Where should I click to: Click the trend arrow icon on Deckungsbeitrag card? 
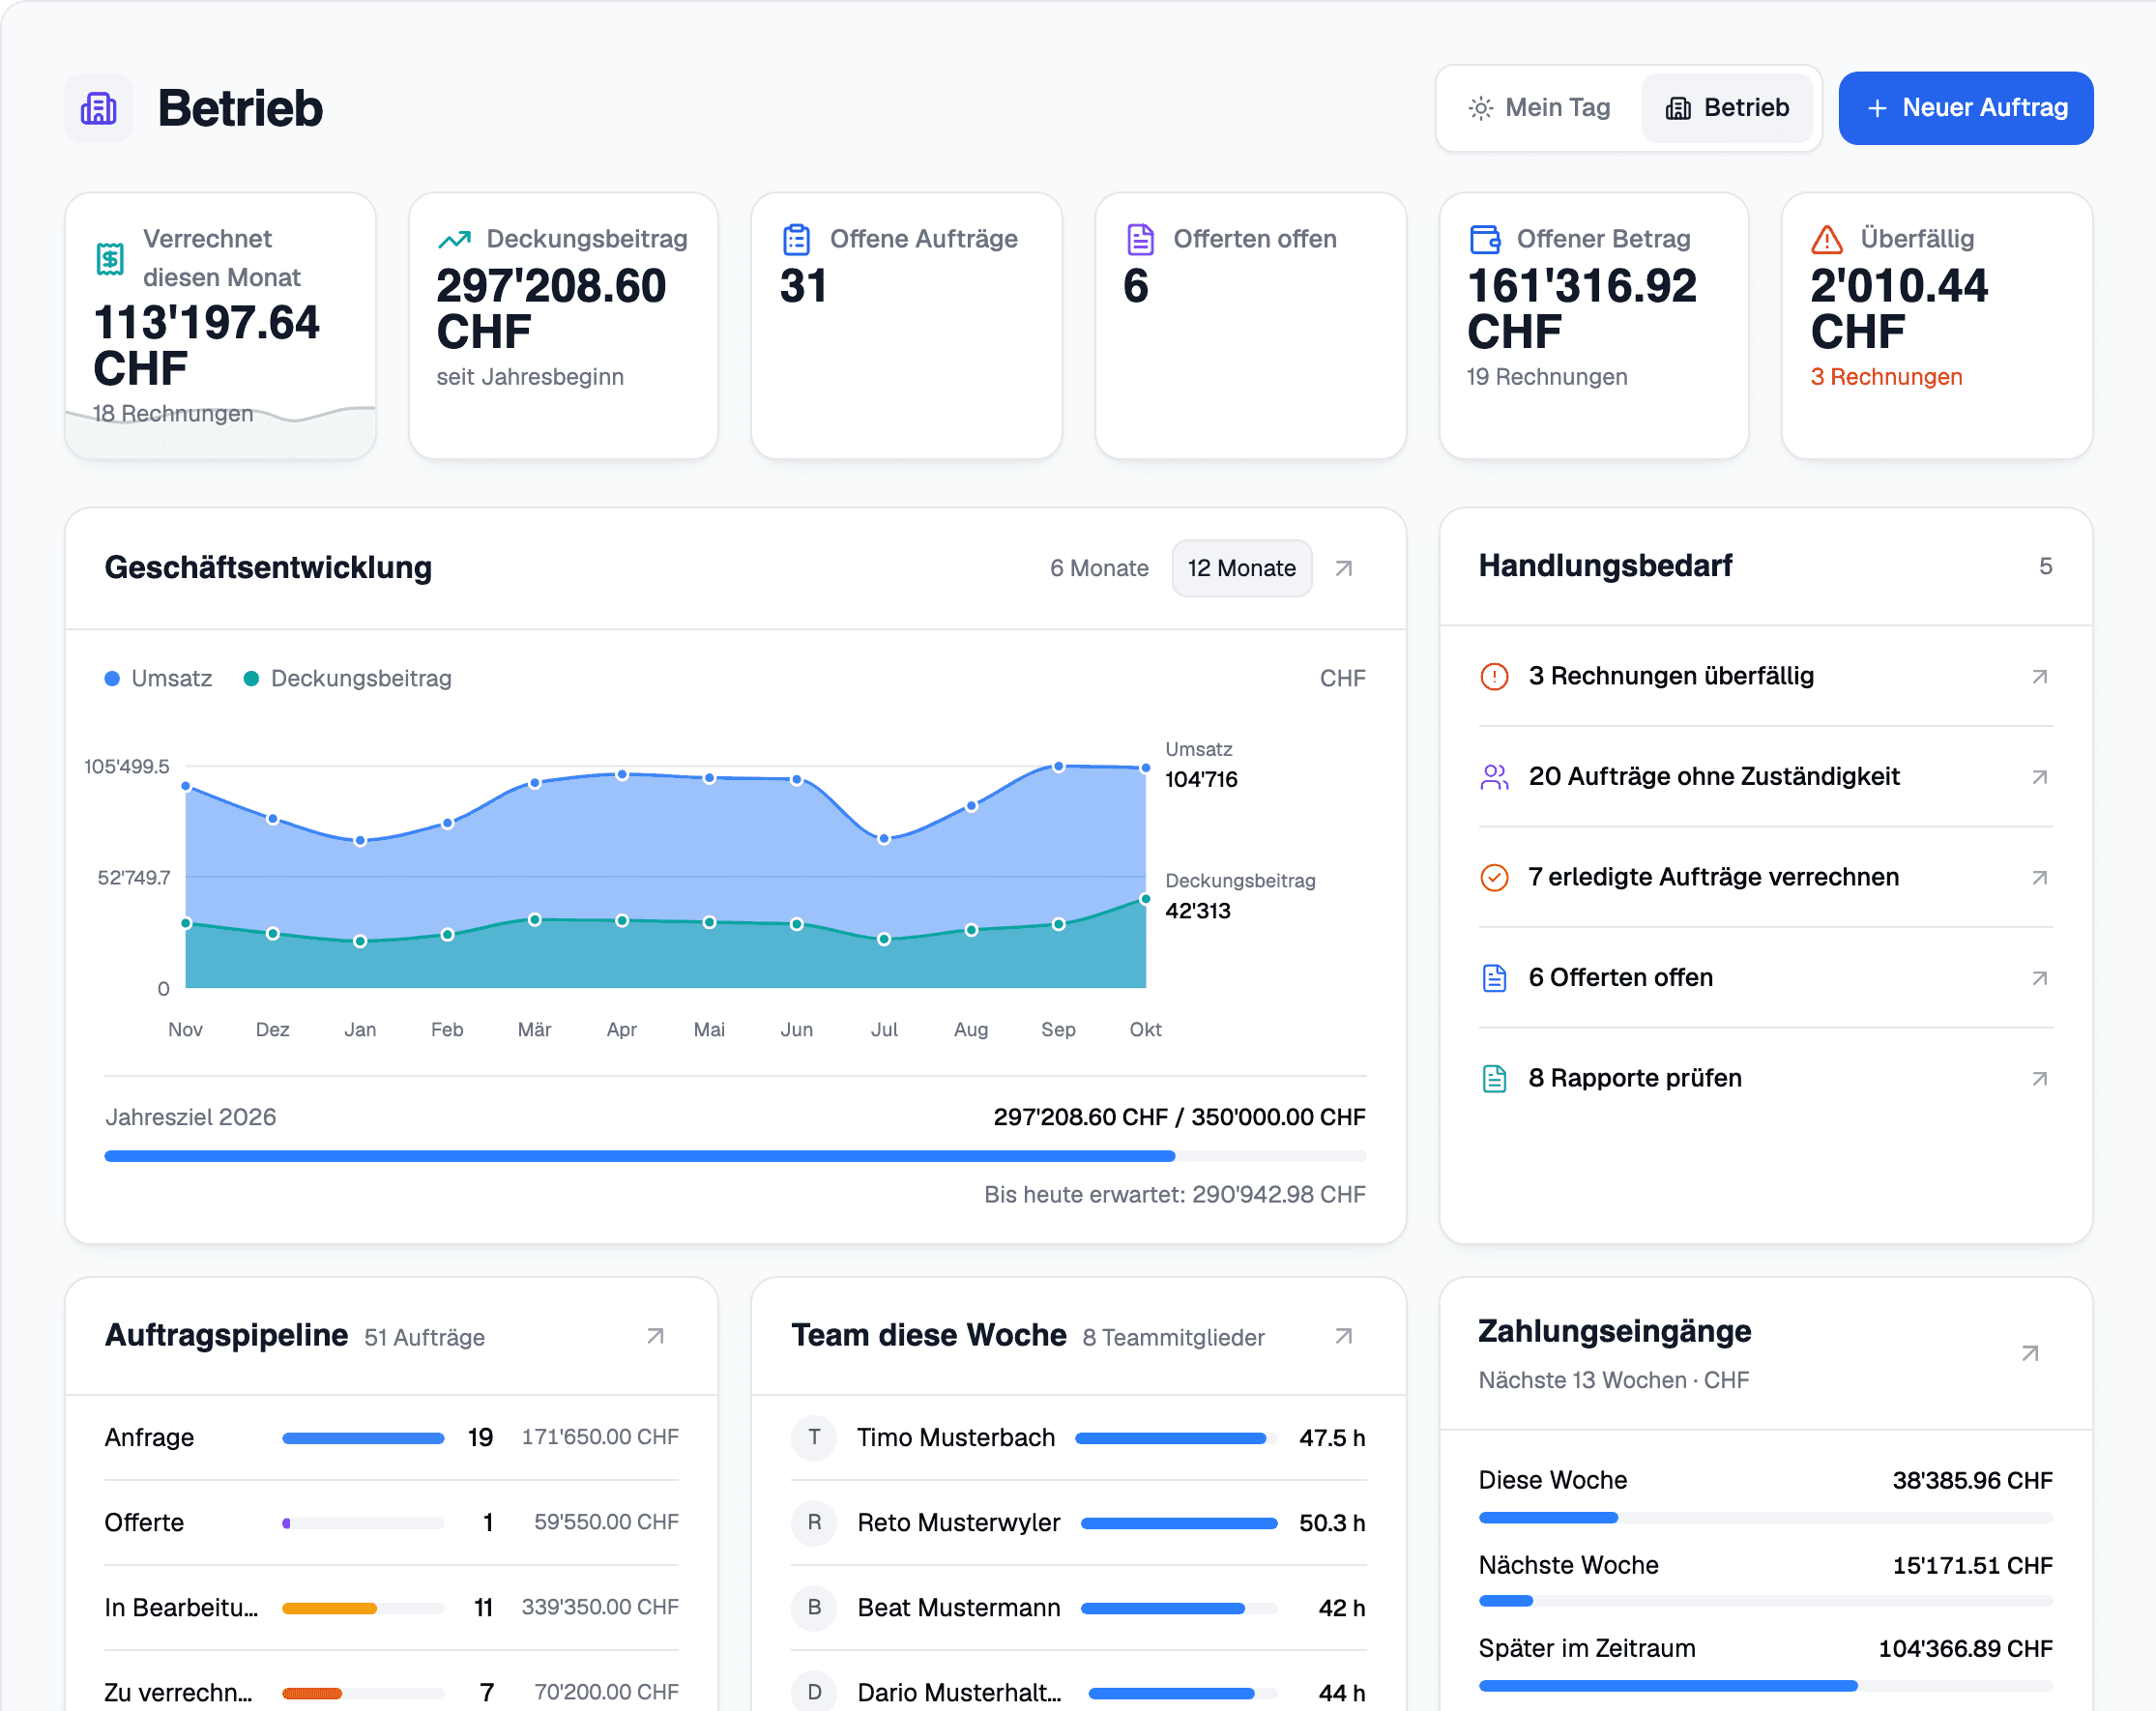tap(454, 239)
